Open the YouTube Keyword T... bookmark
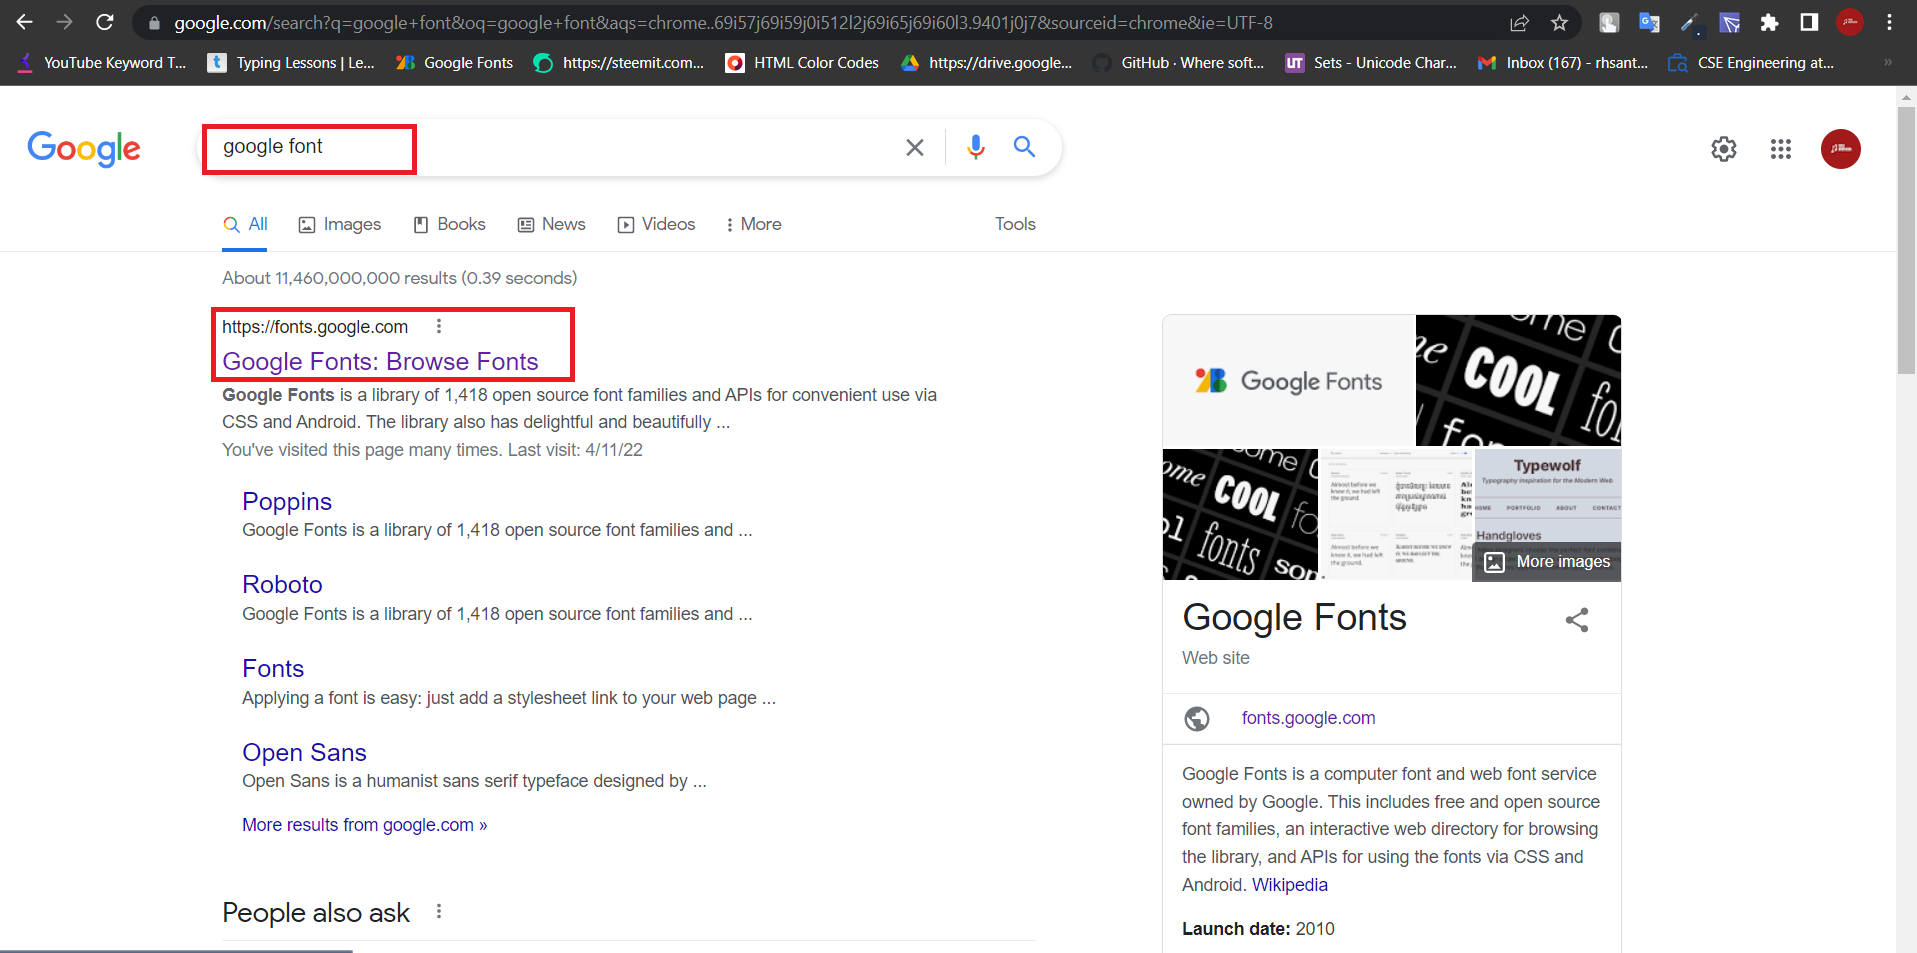The width and height of the screenshot is (1917, 953). [104, 63]
